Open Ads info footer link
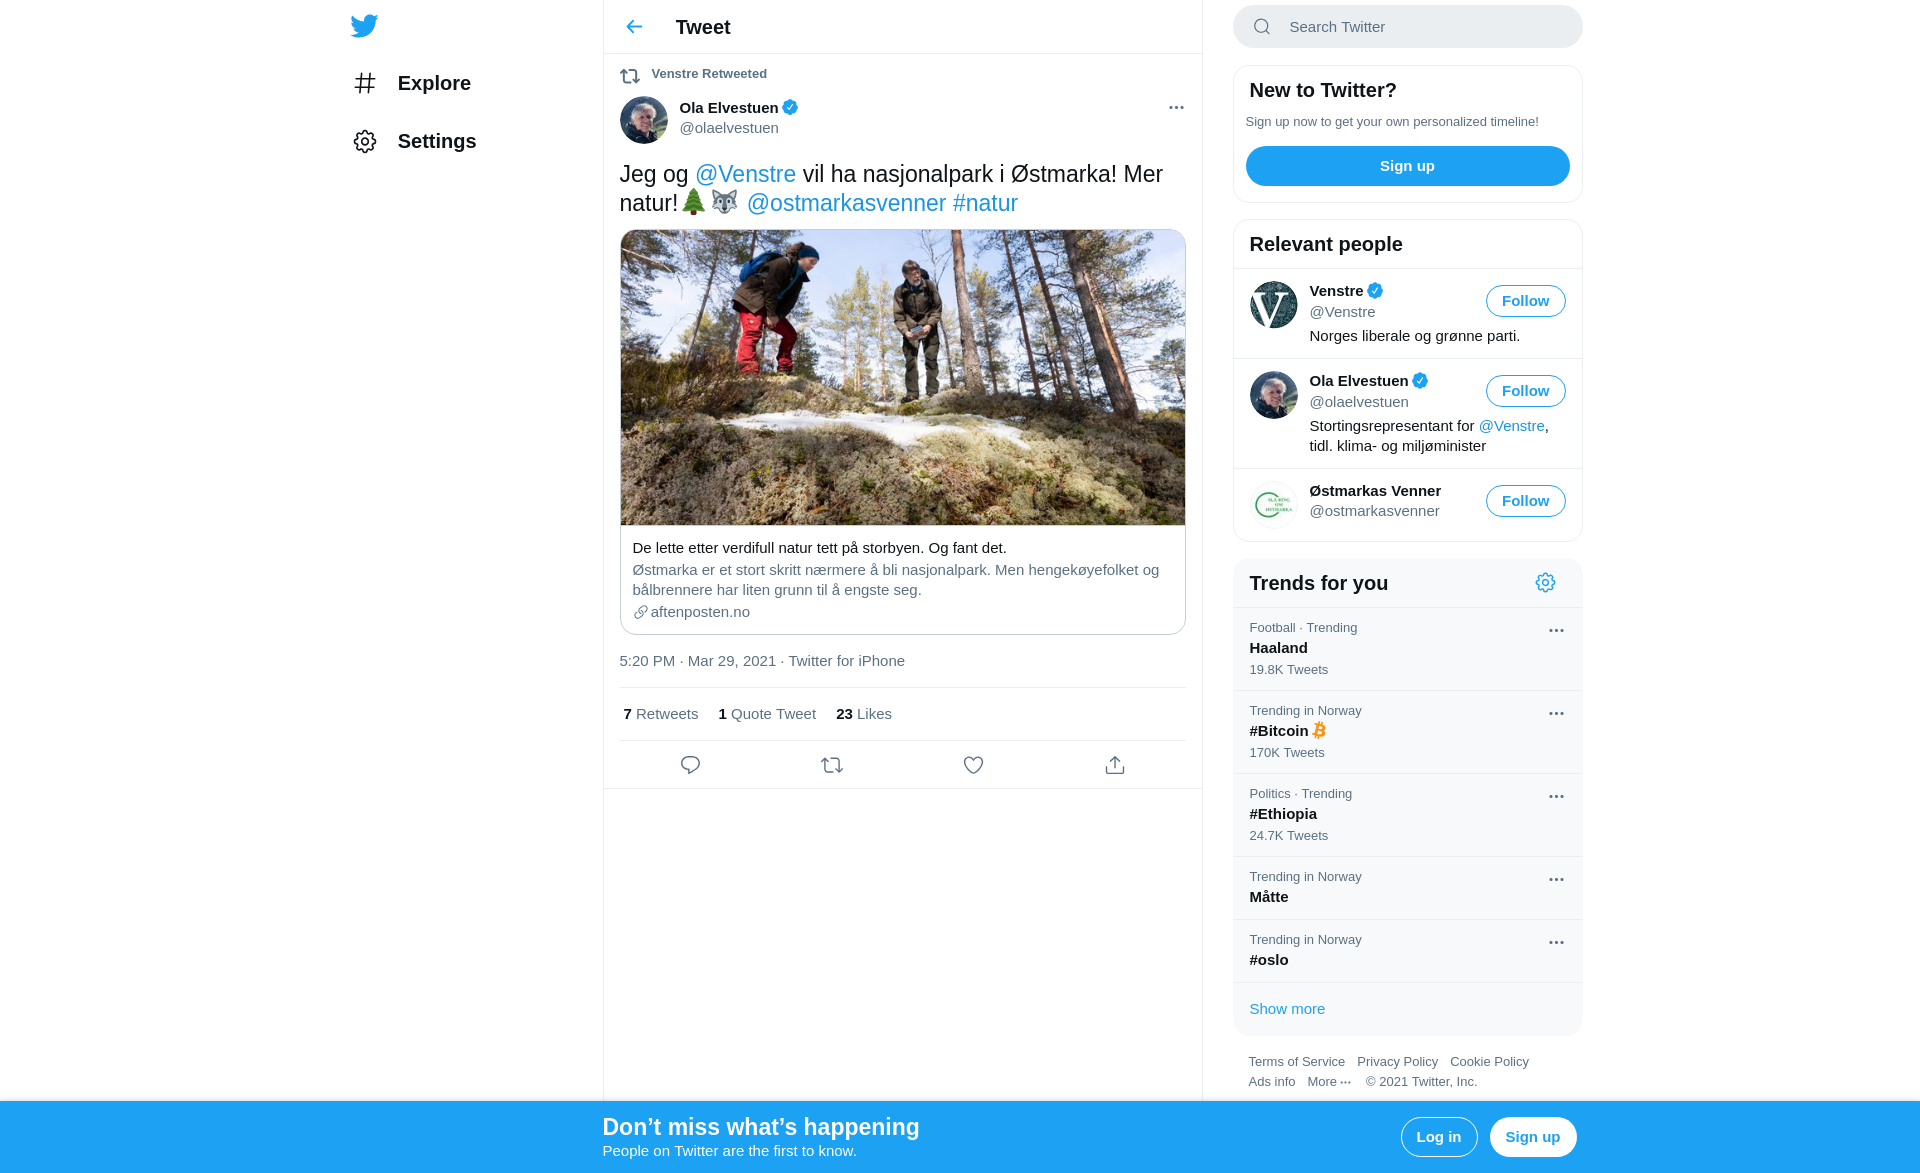 1271,1082
